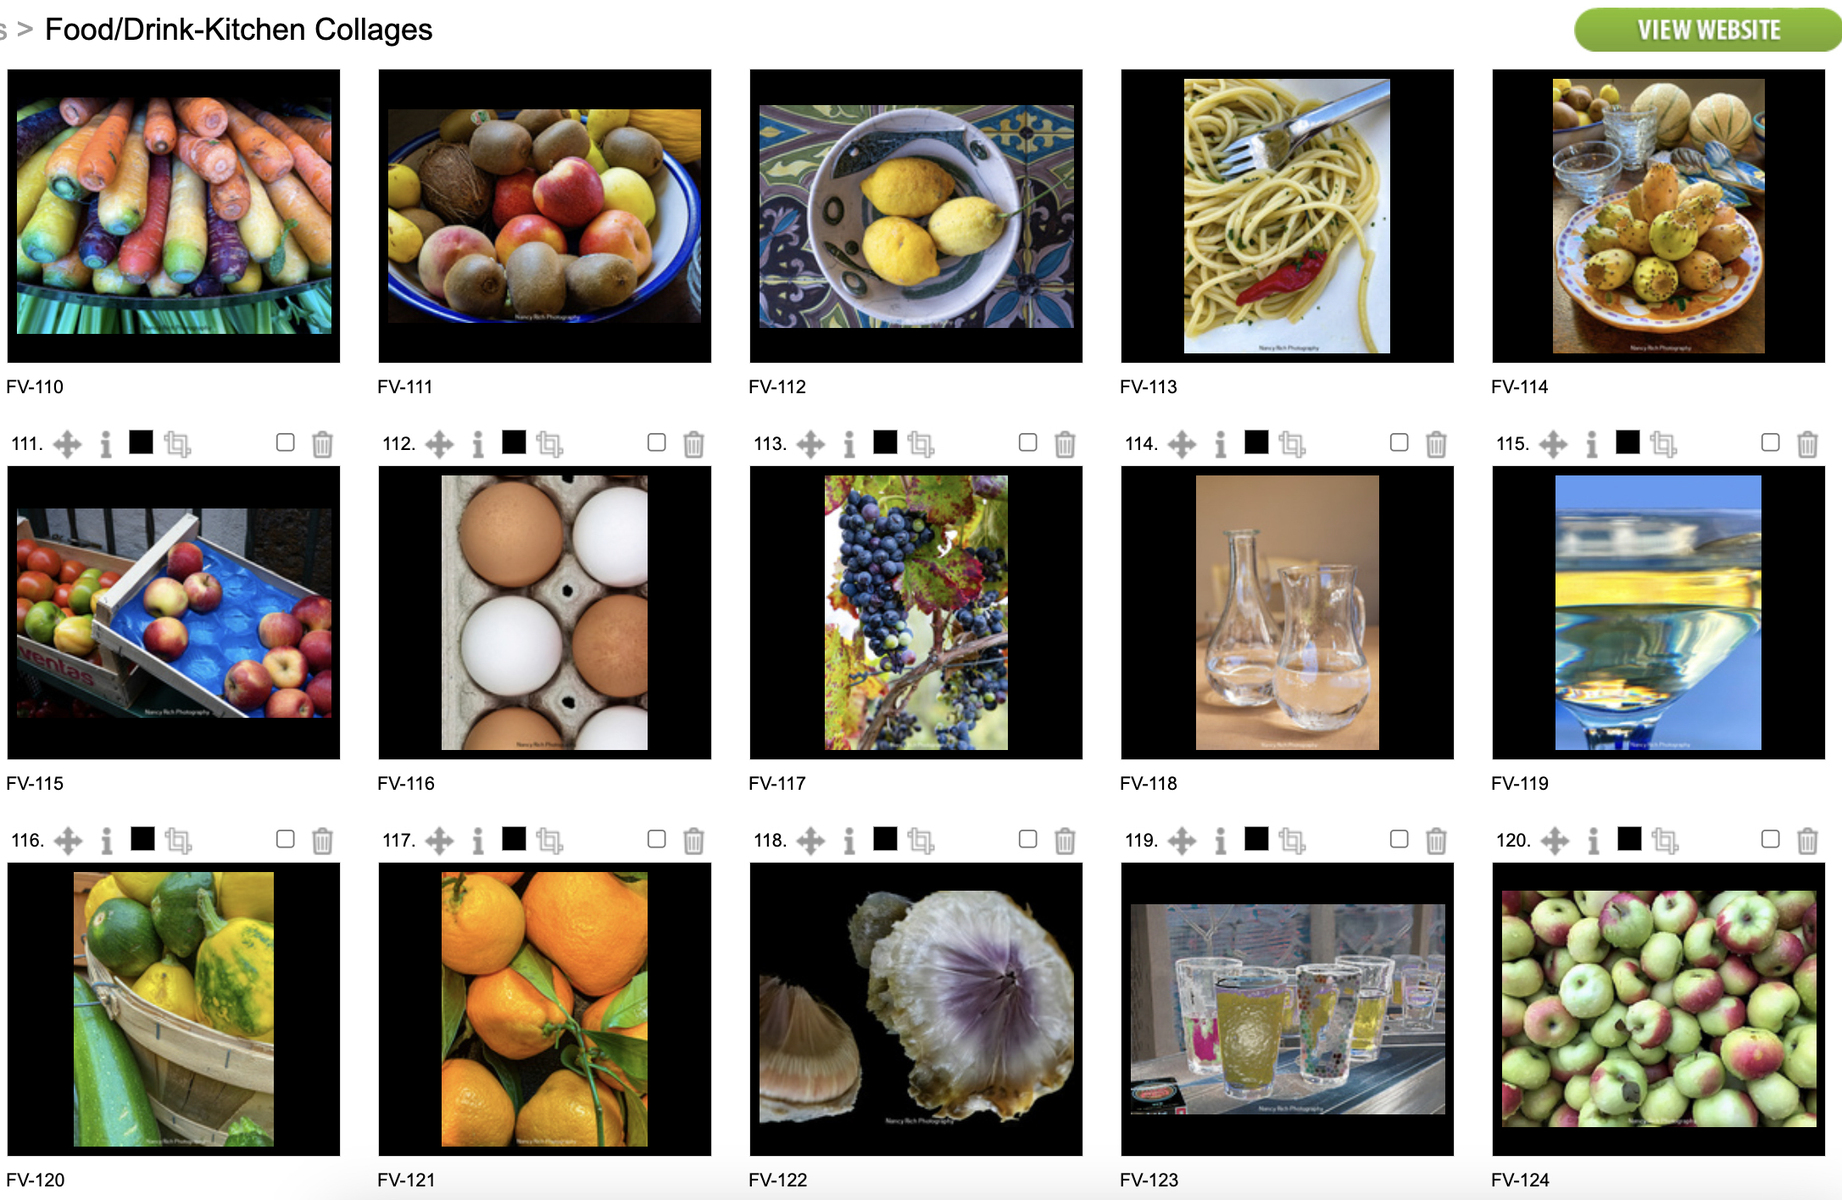This screenshot has width=1842, height=1200.
Task: Open info icon for image 112
Action: coord(478,444)
